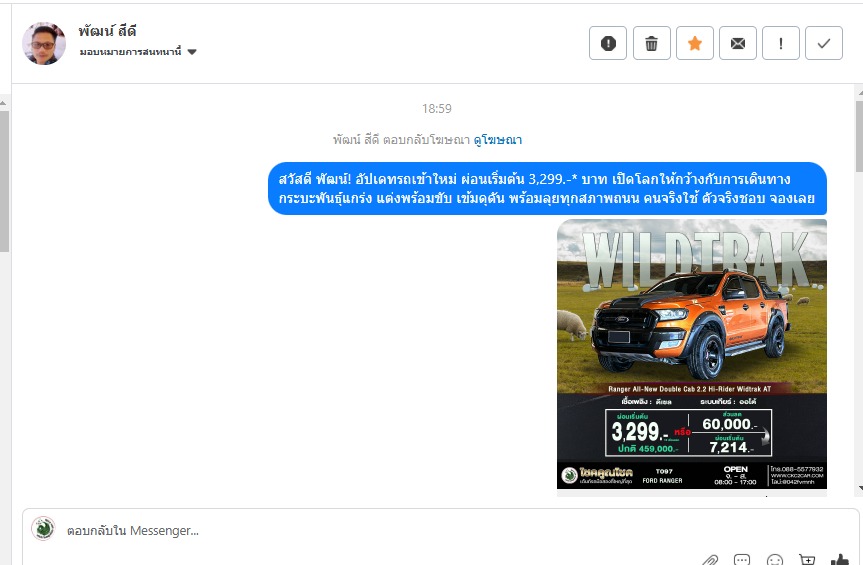Open saved replies speech-bubble icon
The height and width of the screenshot is (565, 863).
point(742,560)
